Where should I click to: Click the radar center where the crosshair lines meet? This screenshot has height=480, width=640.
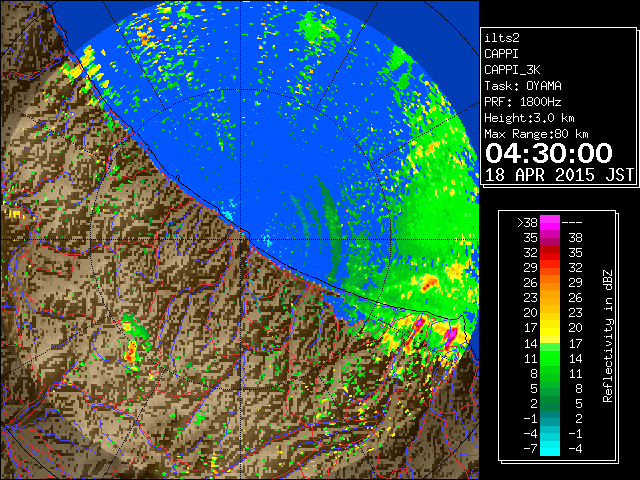point(240,240)
